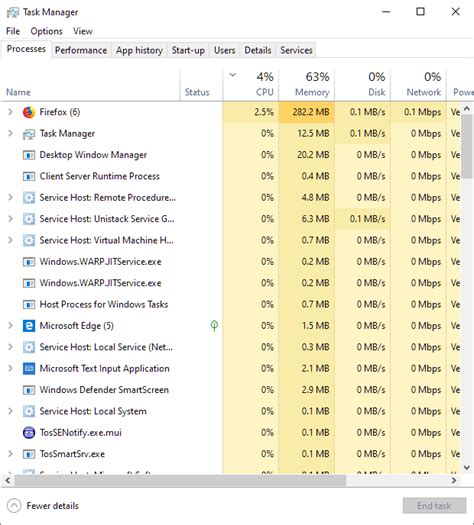Click the Task Manager process row icon
The width and height of the screenshot is (474, 525).
[29, 134]
